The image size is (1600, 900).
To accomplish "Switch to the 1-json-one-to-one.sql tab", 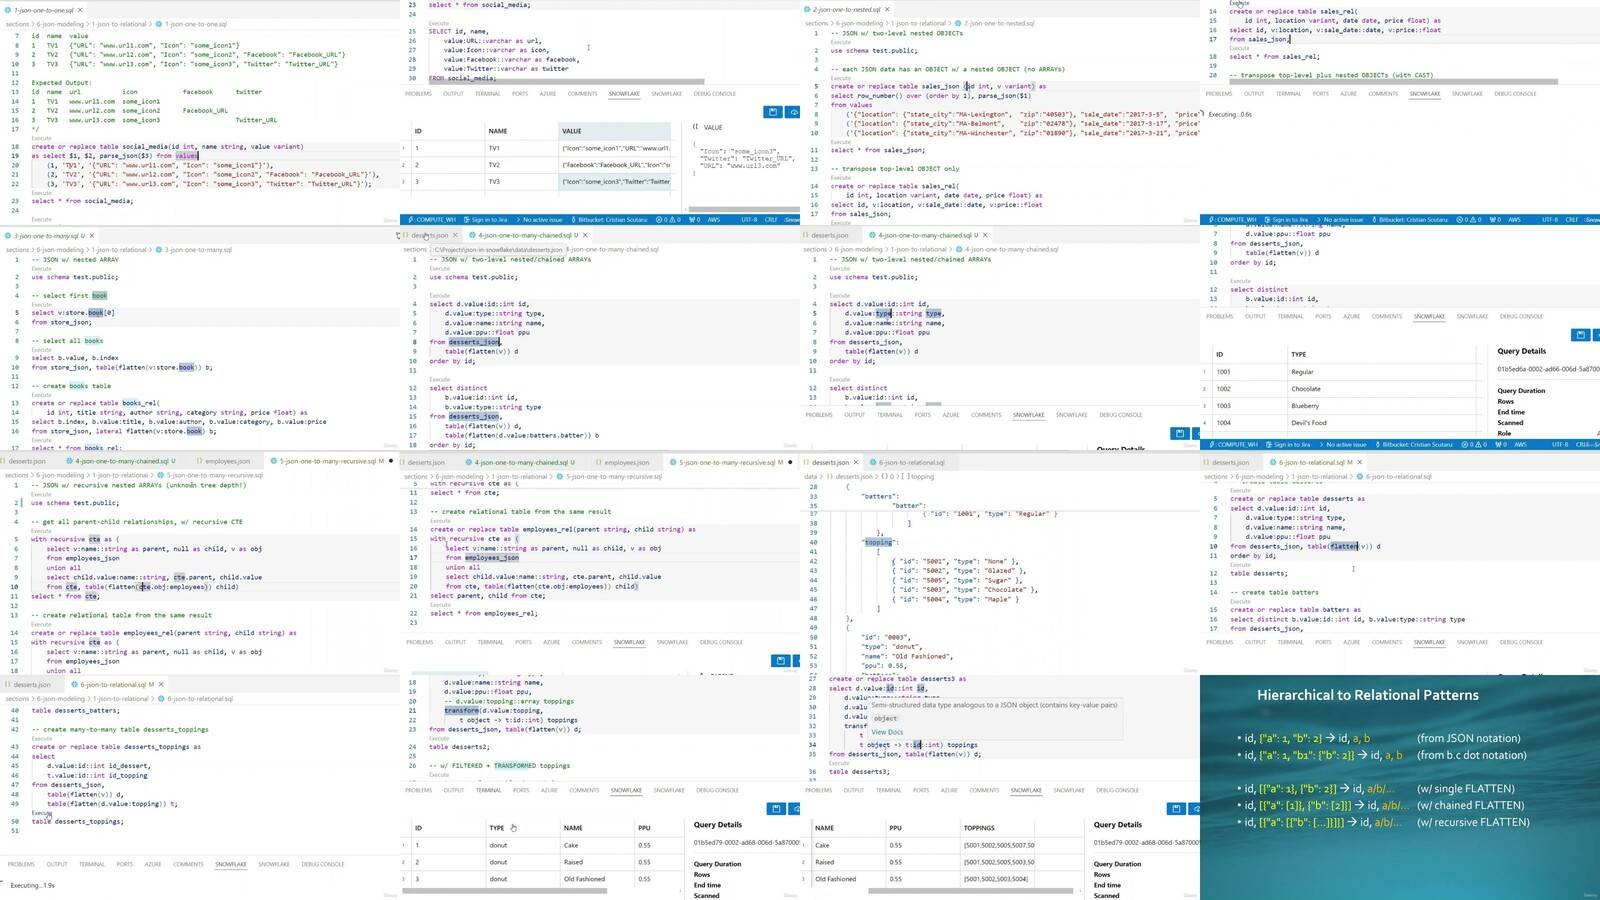I will coord(44,10).
